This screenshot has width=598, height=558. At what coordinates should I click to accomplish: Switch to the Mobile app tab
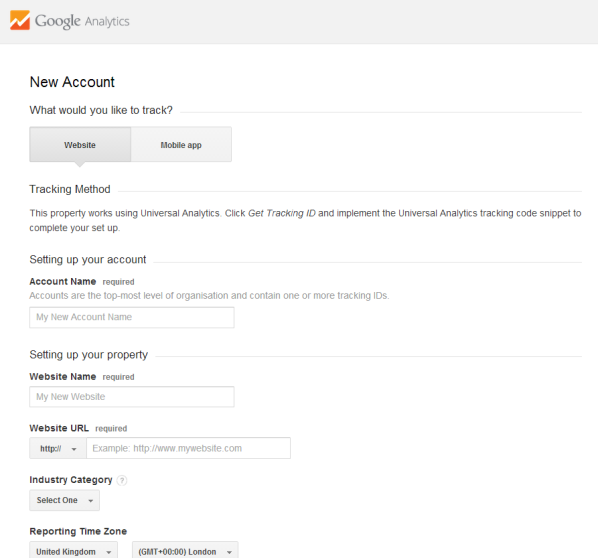(181, 145)
